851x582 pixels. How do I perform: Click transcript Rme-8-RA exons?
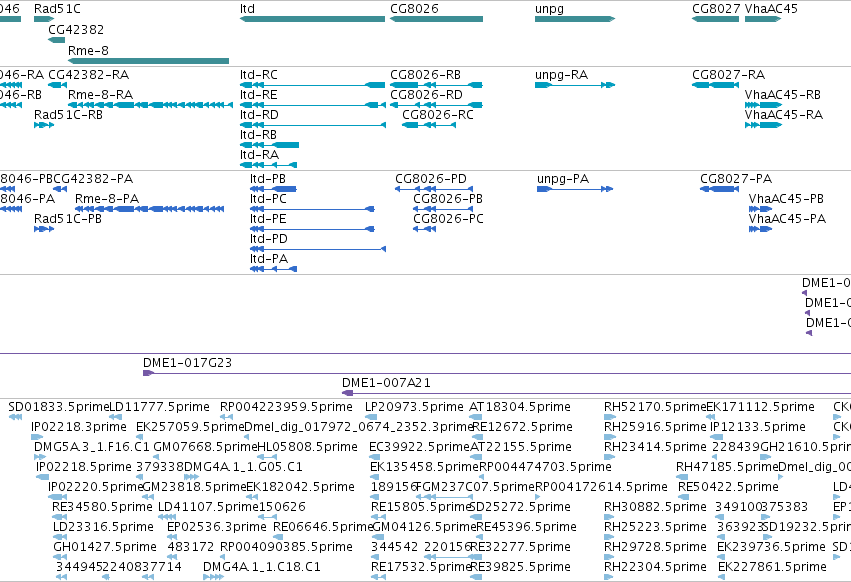pos(150,105)
